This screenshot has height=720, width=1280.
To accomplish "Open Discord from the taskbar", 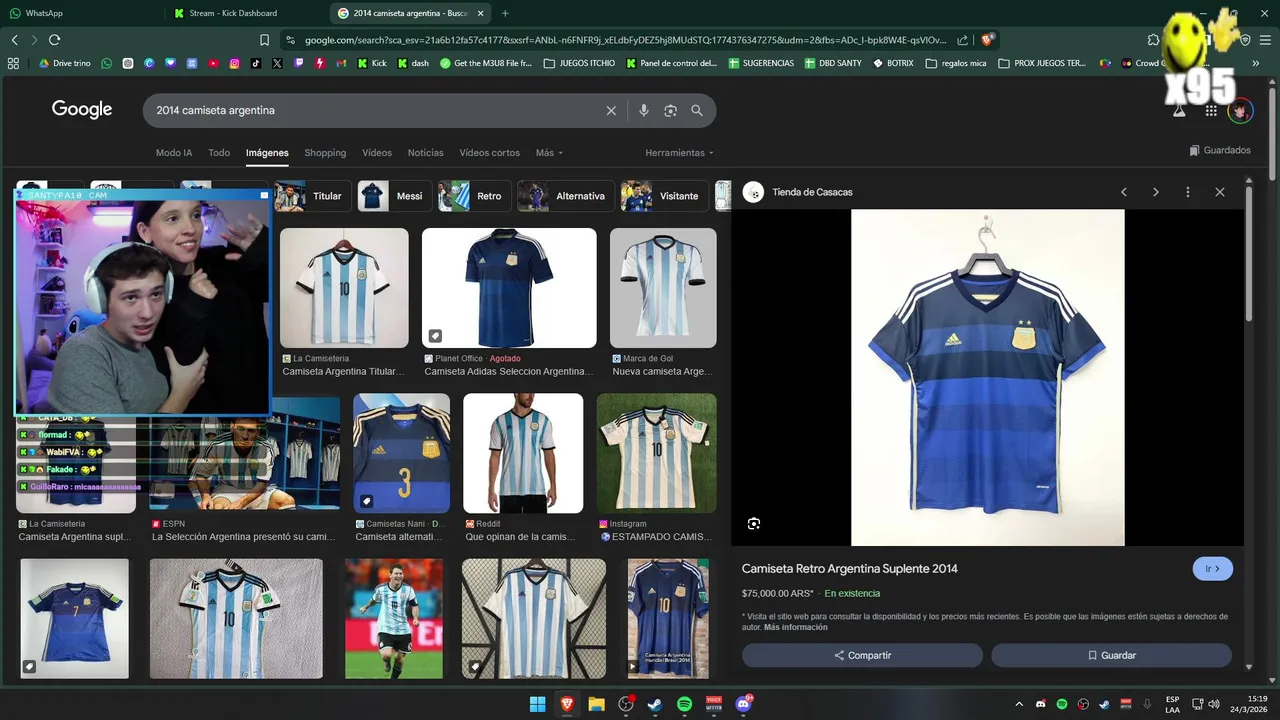I will point(743,704).
